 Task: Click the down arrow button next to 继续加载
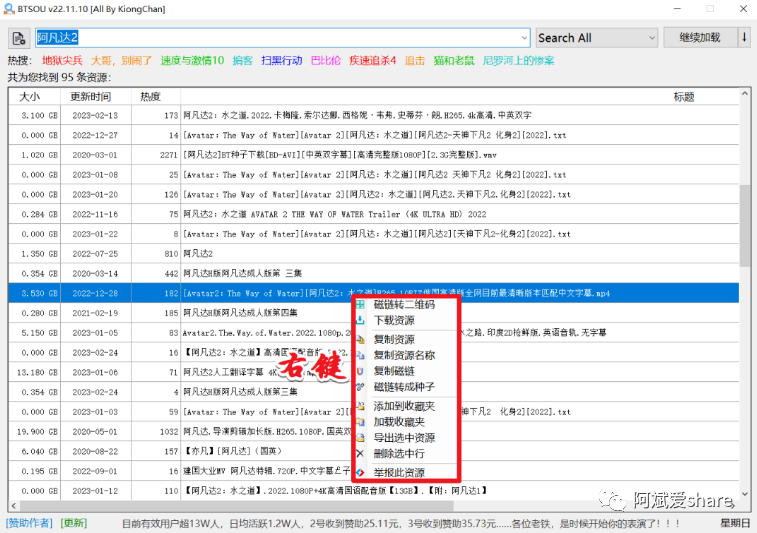point(744,38)
